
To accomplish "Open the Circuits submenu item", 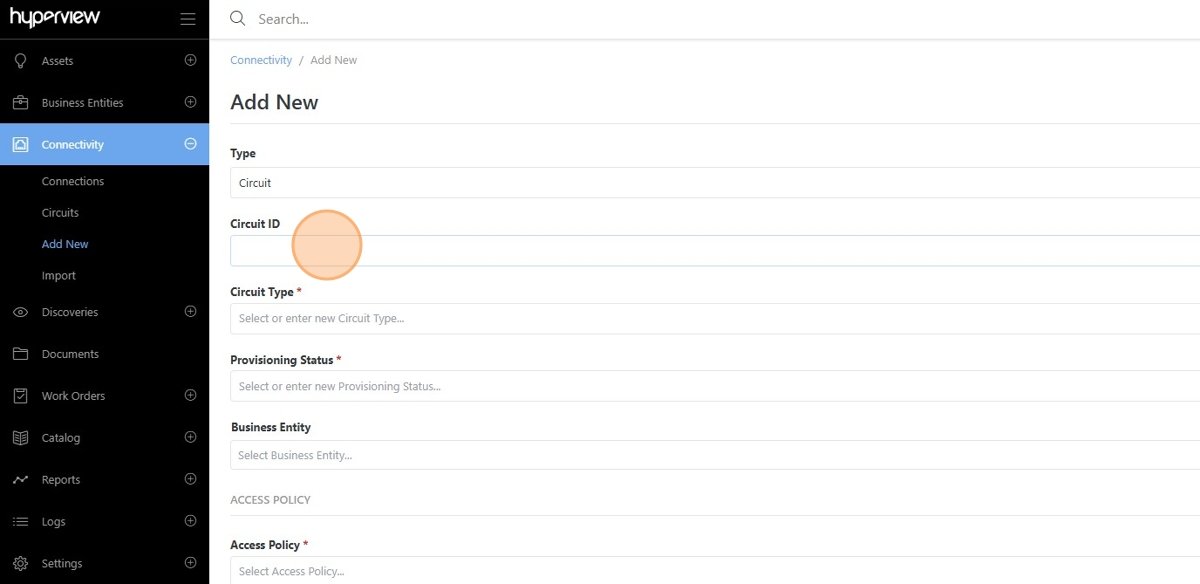I will coord(60,213).
